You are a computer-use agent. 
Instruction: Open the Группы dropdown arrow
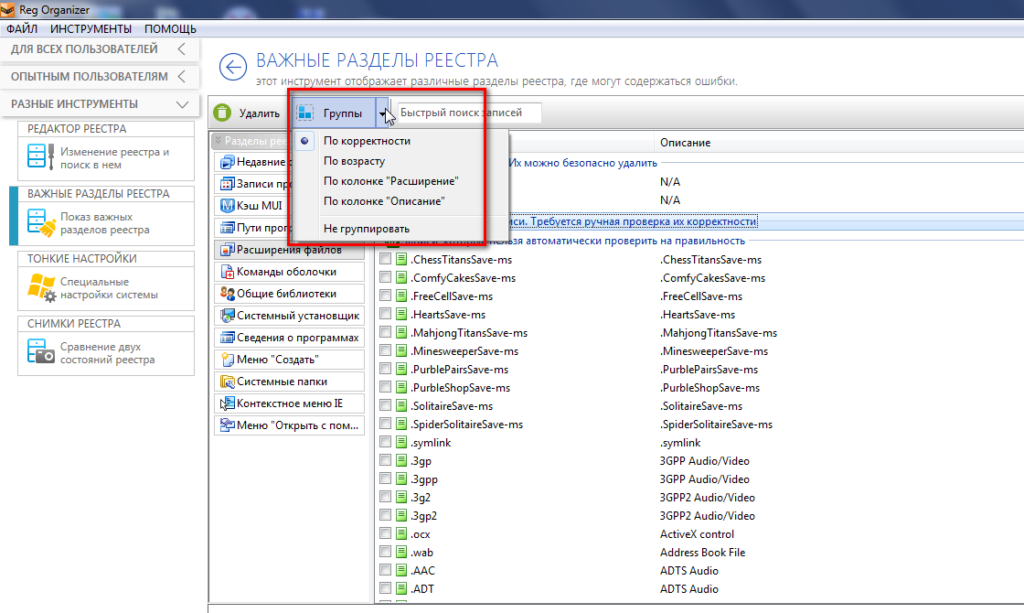click(x=382, y=114)
